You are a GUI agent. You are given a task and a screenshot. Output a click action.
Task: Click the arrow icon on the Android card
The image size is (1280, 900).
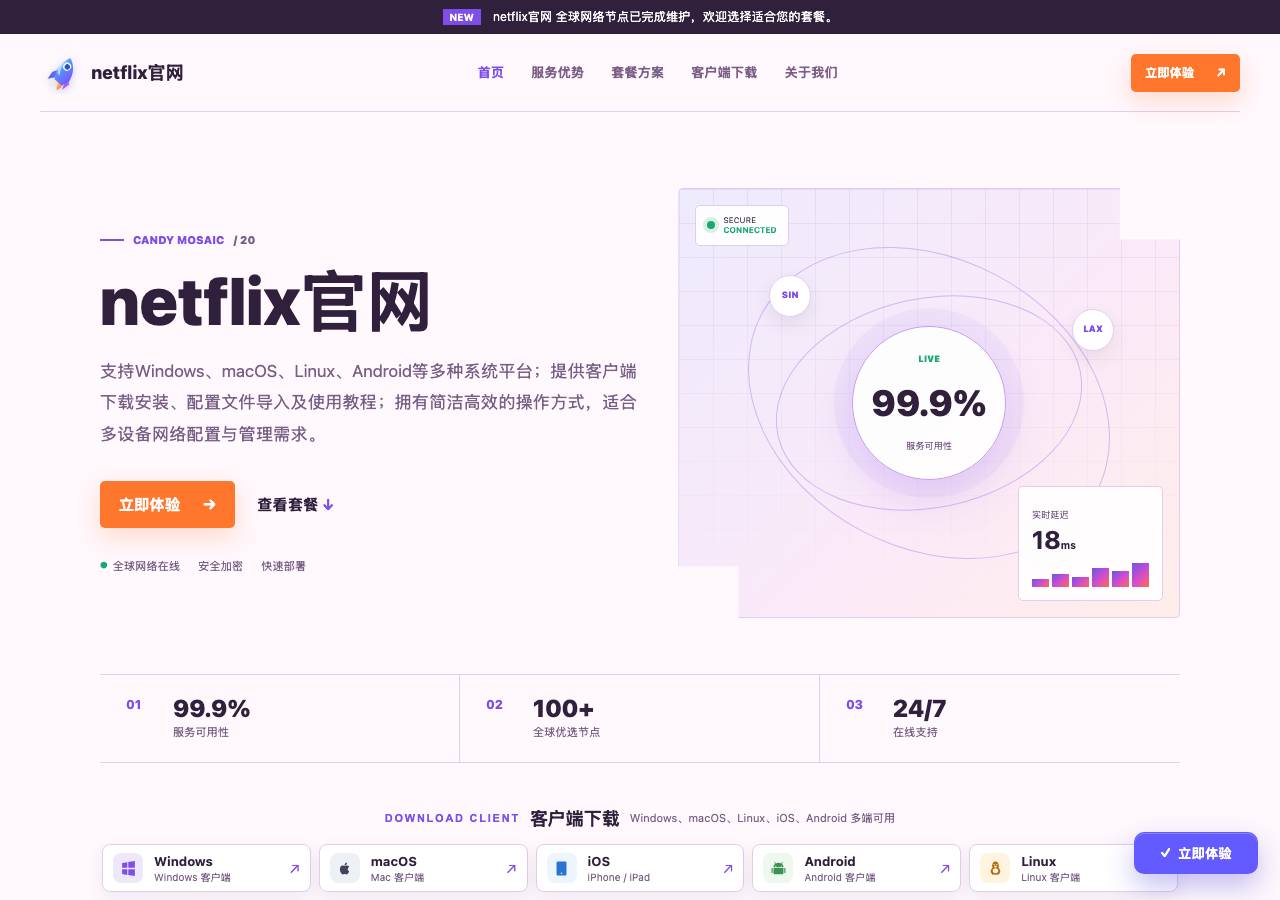(x=945, y=869)
